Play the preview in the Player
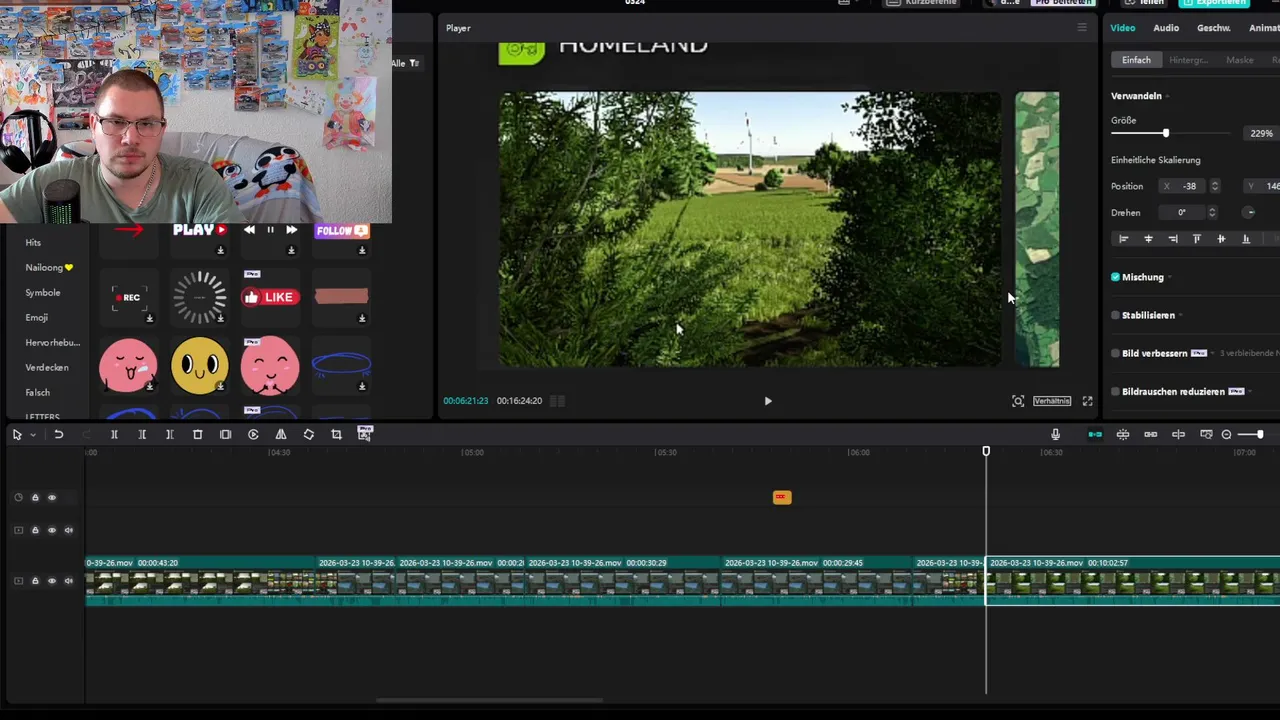Screen dimensions: 1280x720 coord(768,401)
